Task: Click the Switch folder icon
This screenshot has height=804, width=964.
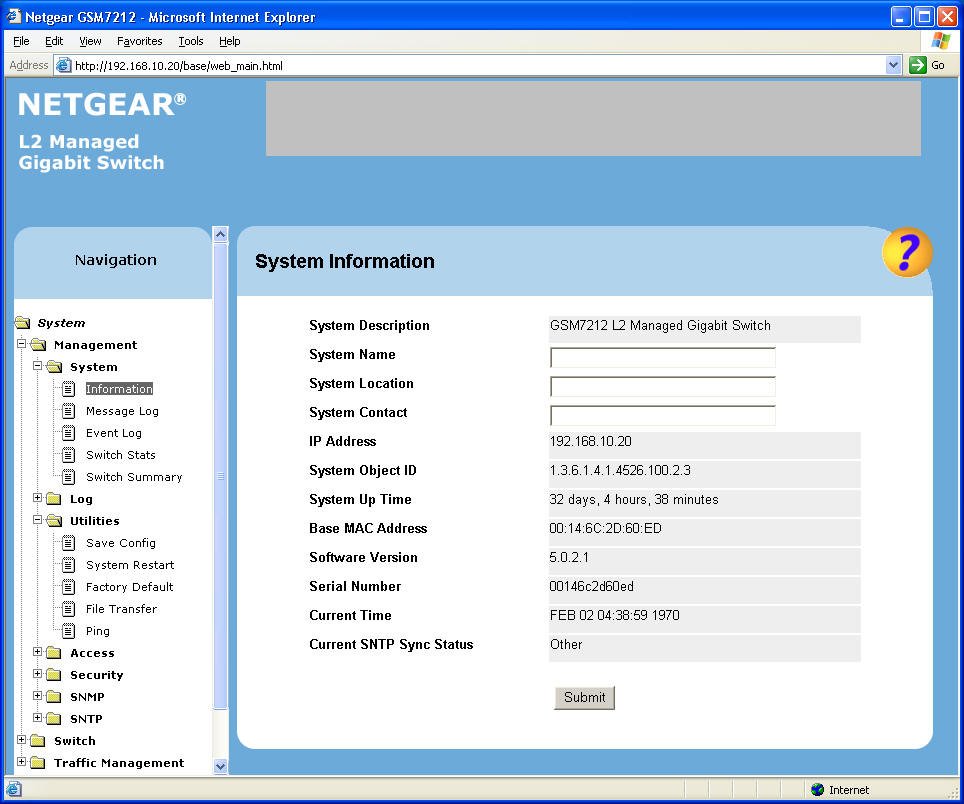Action: [38, 741]
